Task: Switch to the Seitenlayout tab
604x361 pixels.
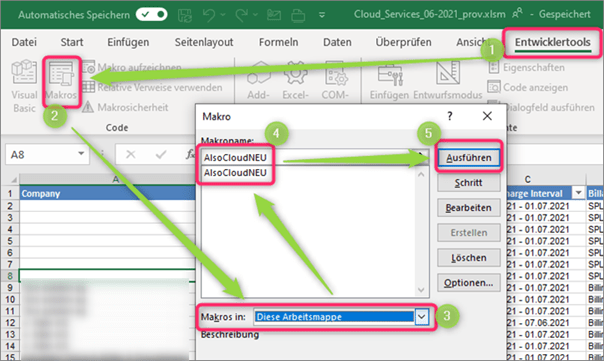Action: tap(204, 42)
